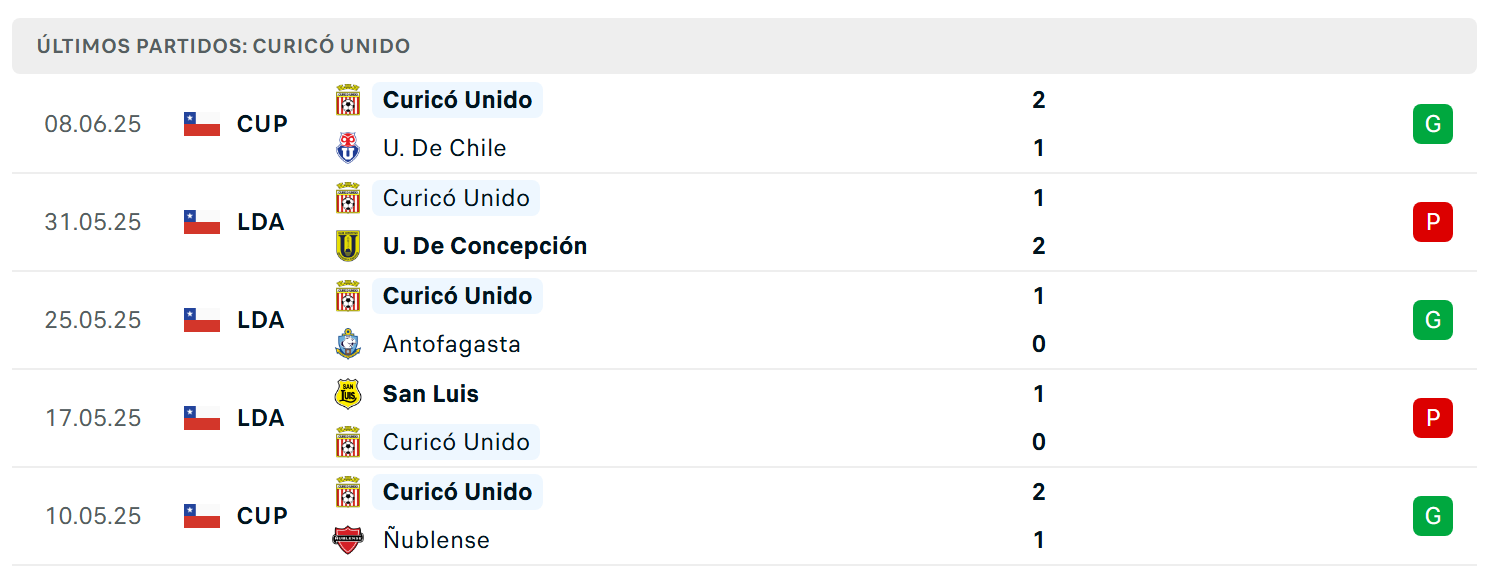Screen dimensions: 1488x580
Task: Open the Ñublense team link
Action: point(437,540)
